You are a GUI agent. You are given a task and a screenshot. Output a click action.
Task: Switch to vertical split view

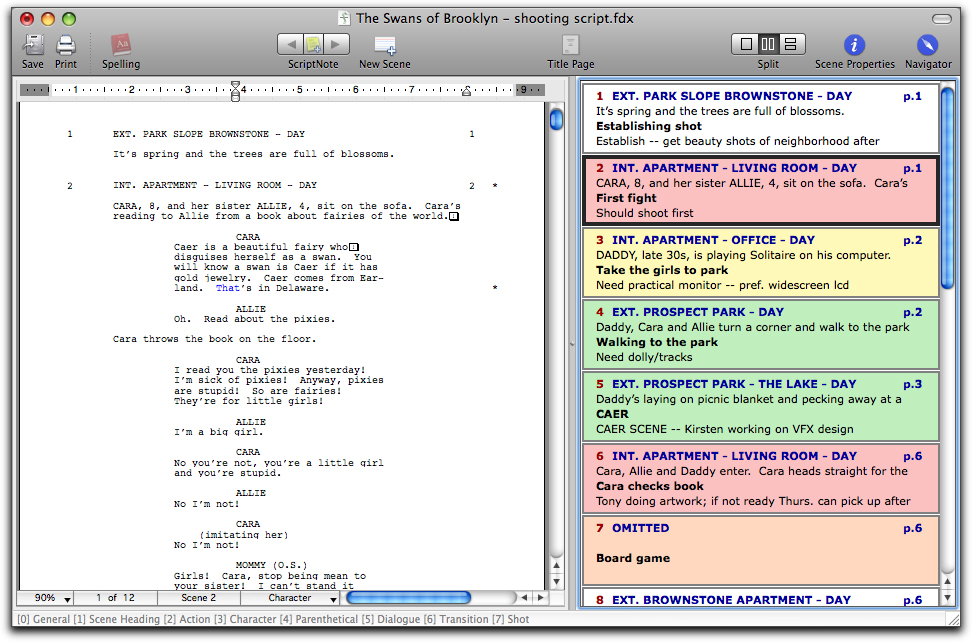[x=768, y=44]
